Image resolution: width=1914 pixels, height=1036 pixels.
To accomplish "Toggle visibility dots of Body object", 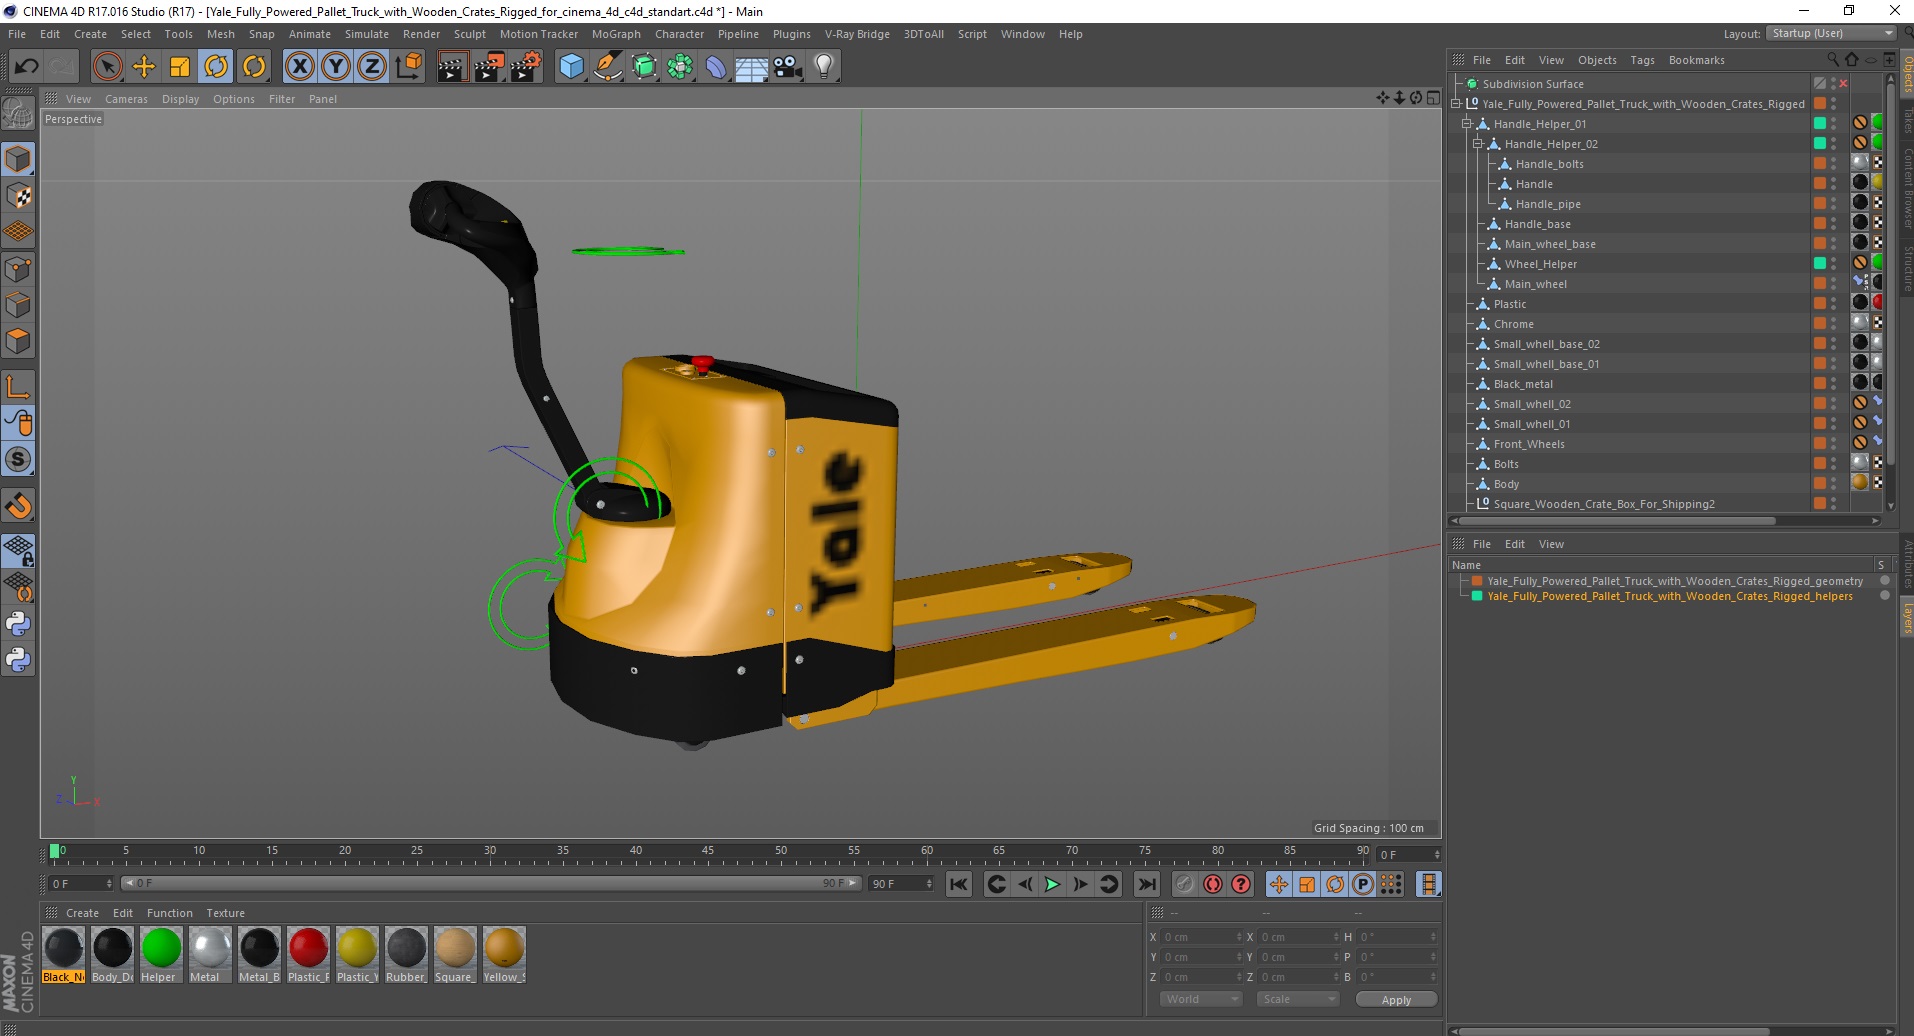I will 1833,484.
